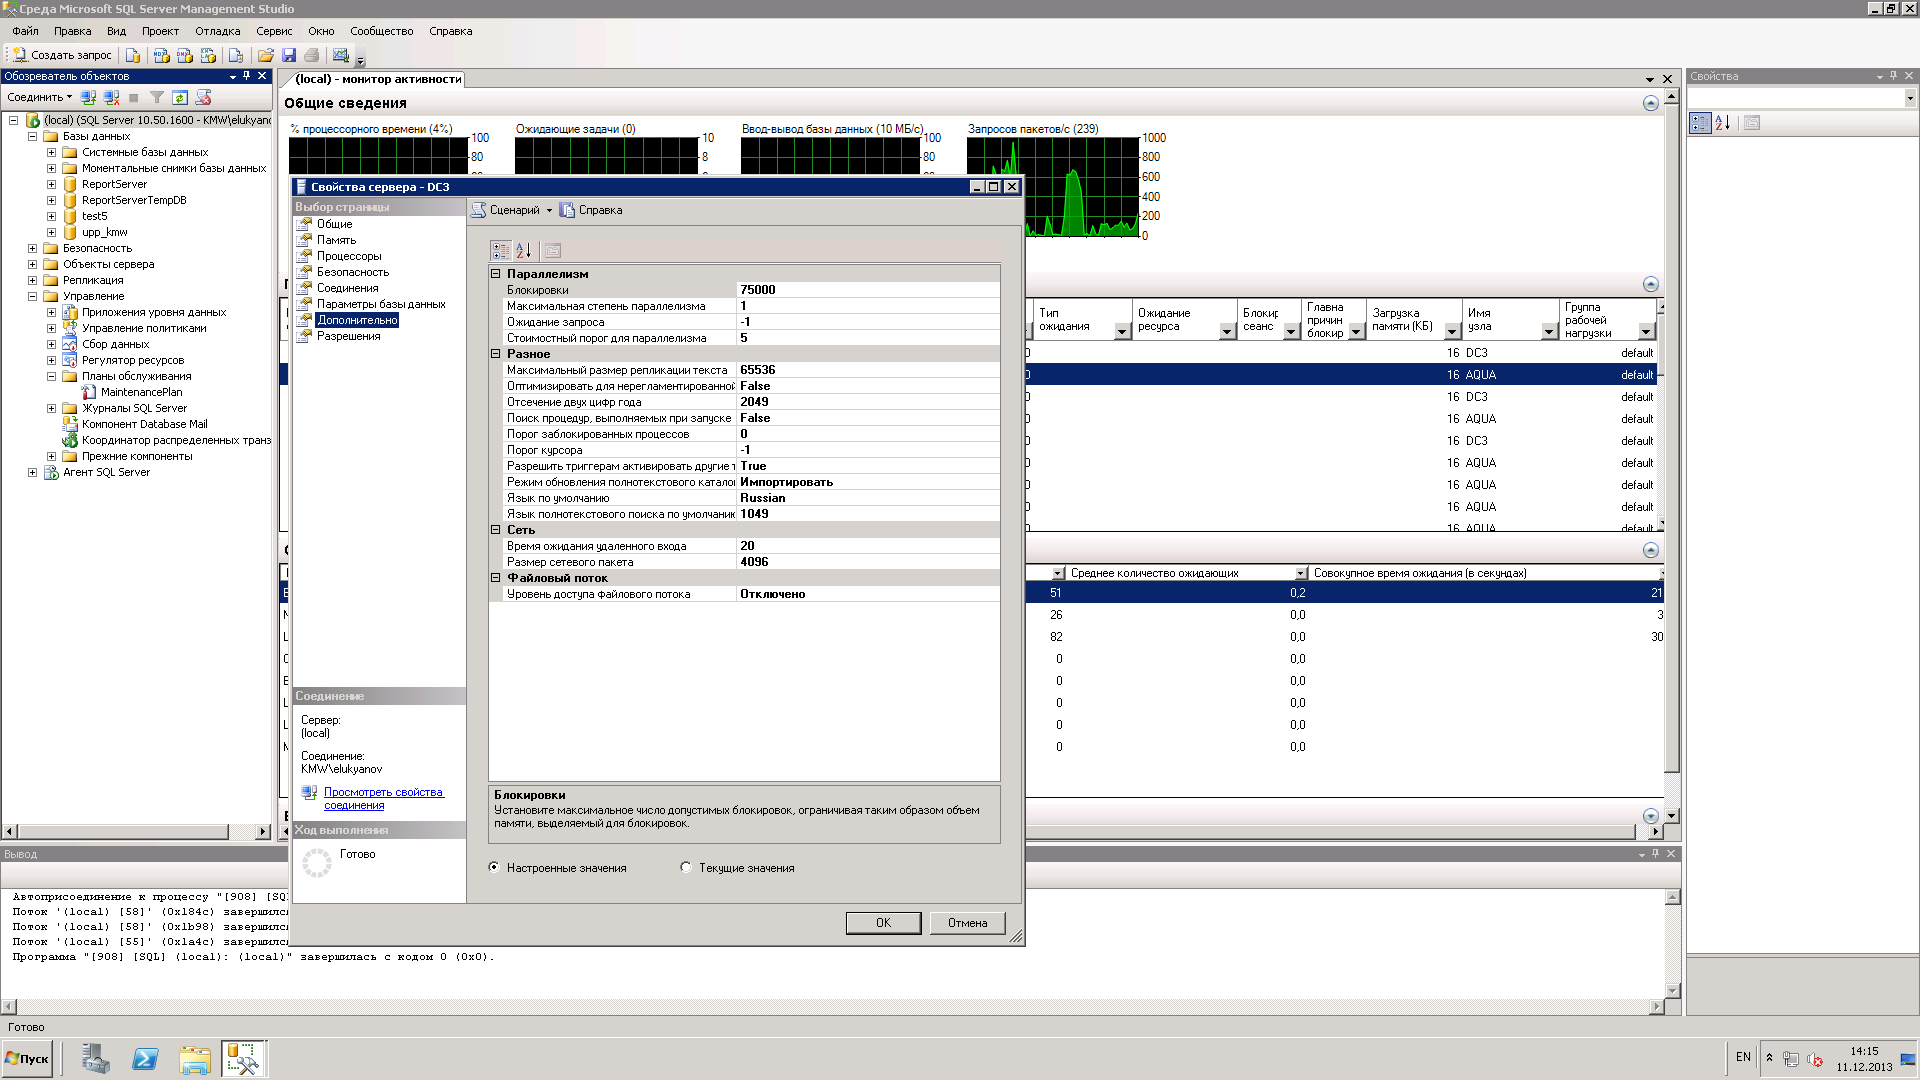Open the Сообщество menu
The width and height of the screenshot is (1920, 1080).
click(x=382, y=31)
